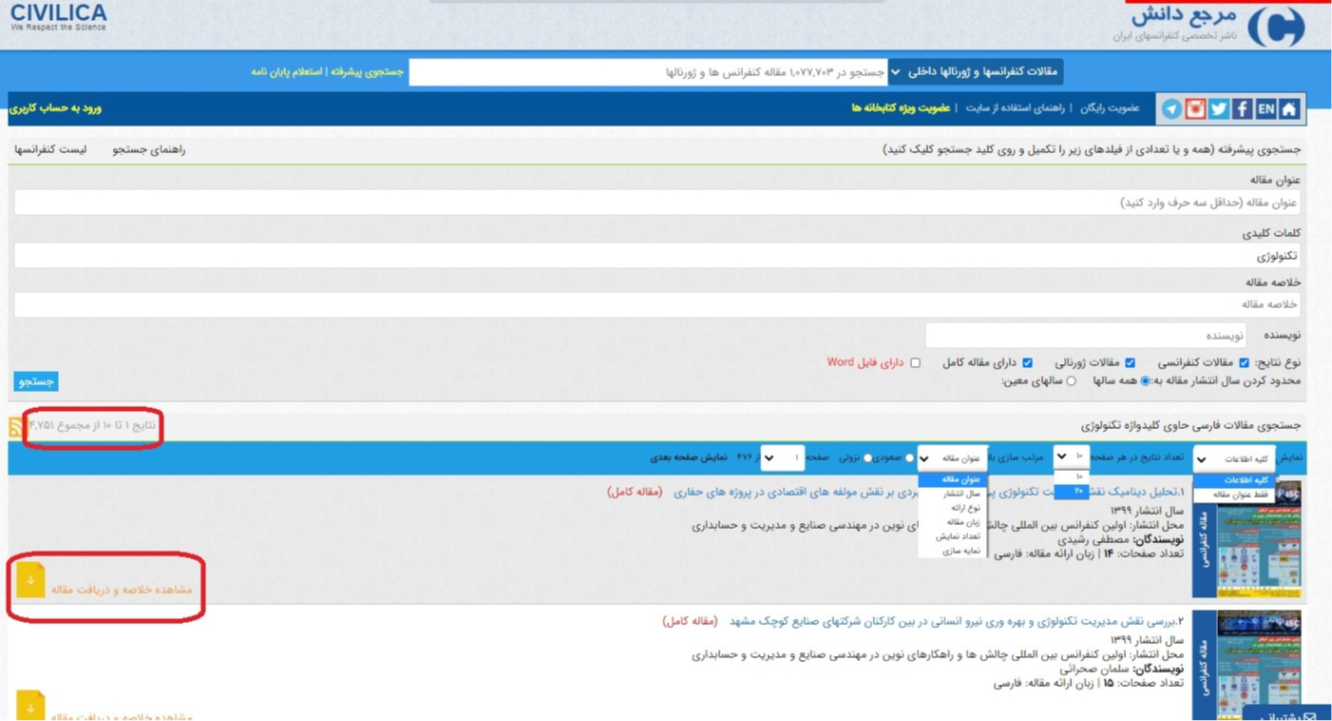Click the orange RSS feed icon
This screenshot has width=1332, height=721.
(15, 427)
